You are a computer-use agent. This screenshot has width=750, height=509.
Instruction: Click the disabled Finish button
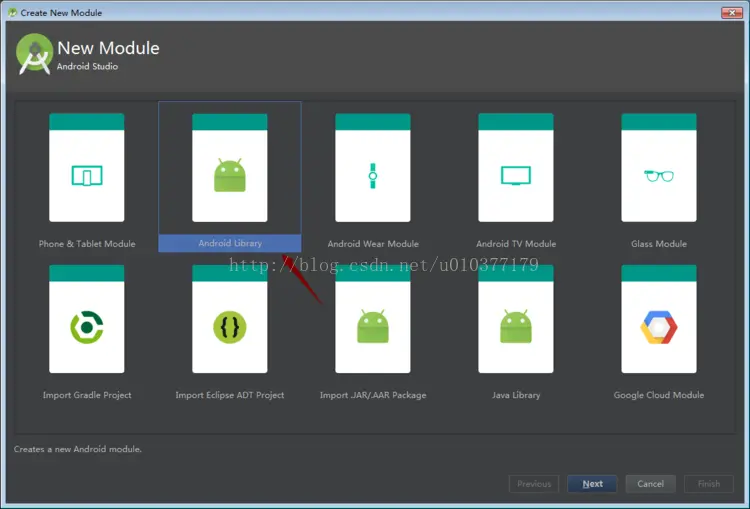point(709,484)
